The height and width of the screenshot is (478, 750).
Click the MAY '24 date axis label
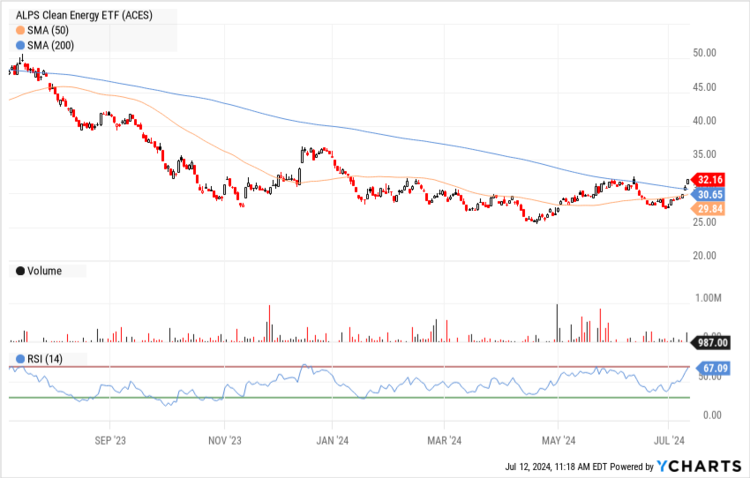click(x=558, y=439)
